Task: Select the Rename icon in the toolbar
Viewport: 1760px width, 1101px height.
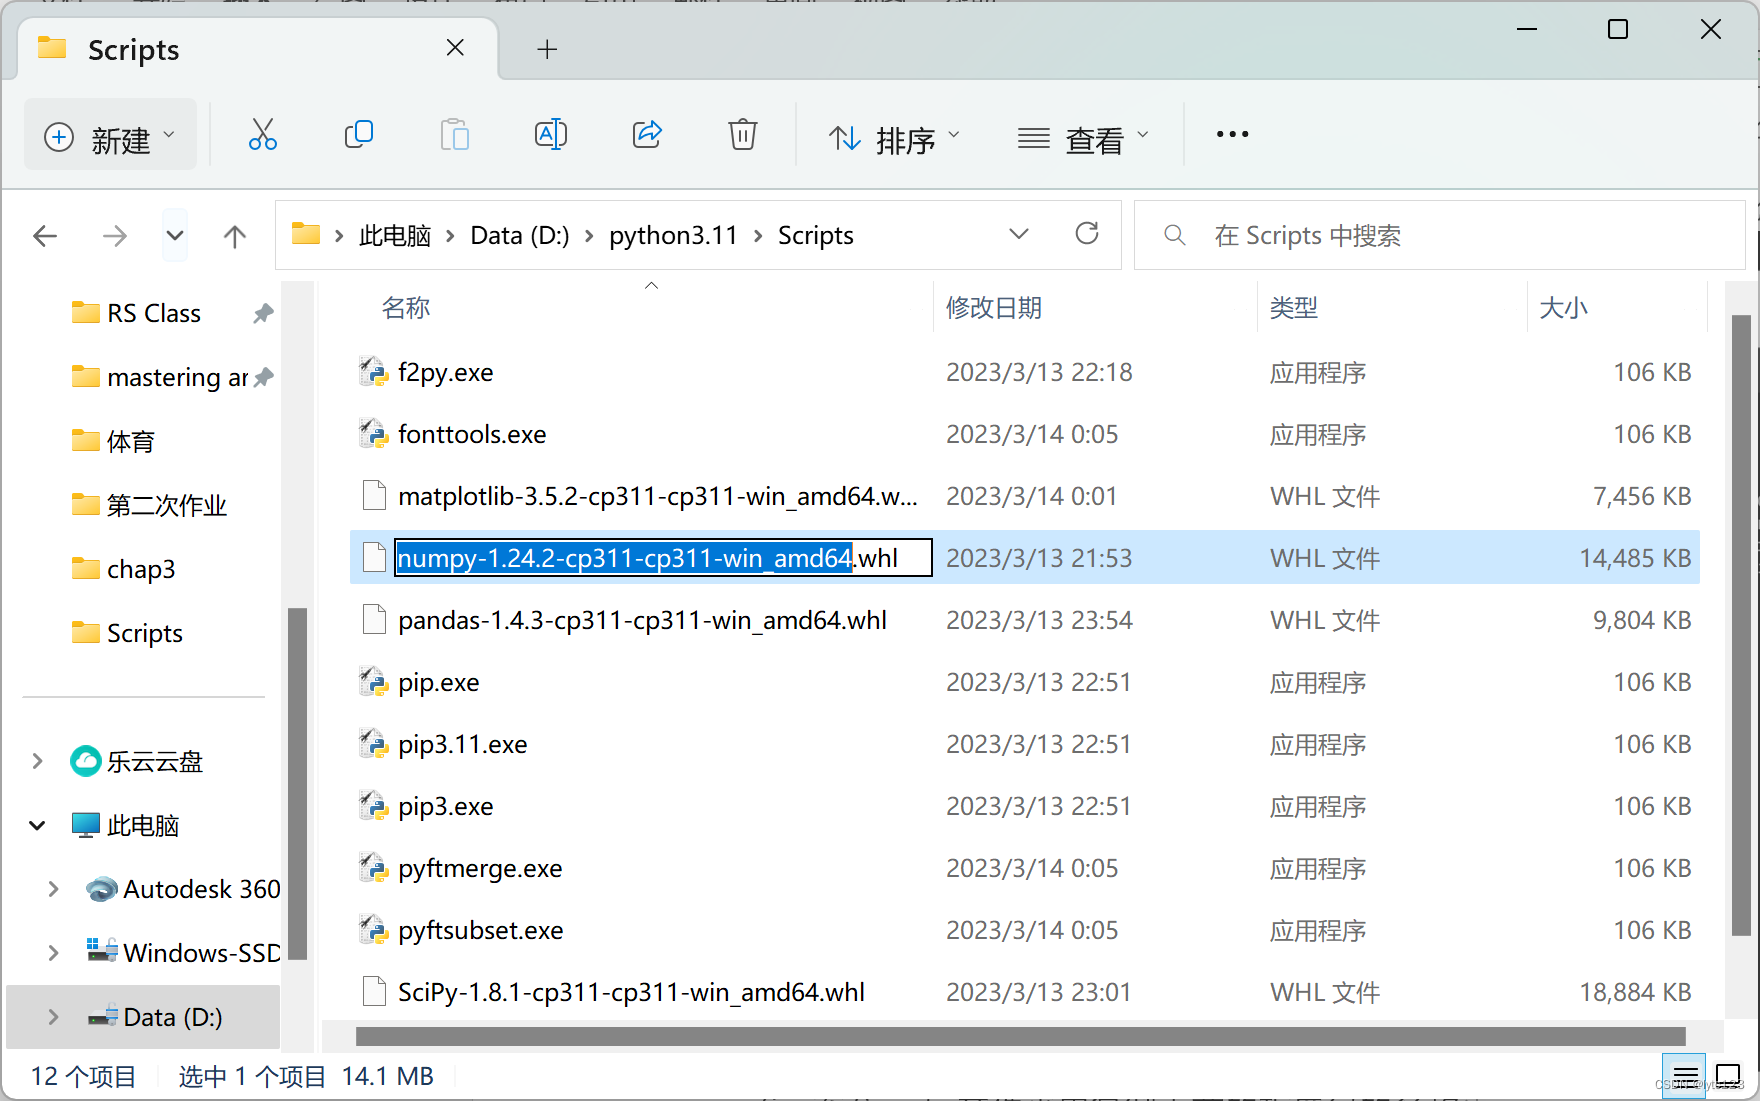Action: (550, 133)
